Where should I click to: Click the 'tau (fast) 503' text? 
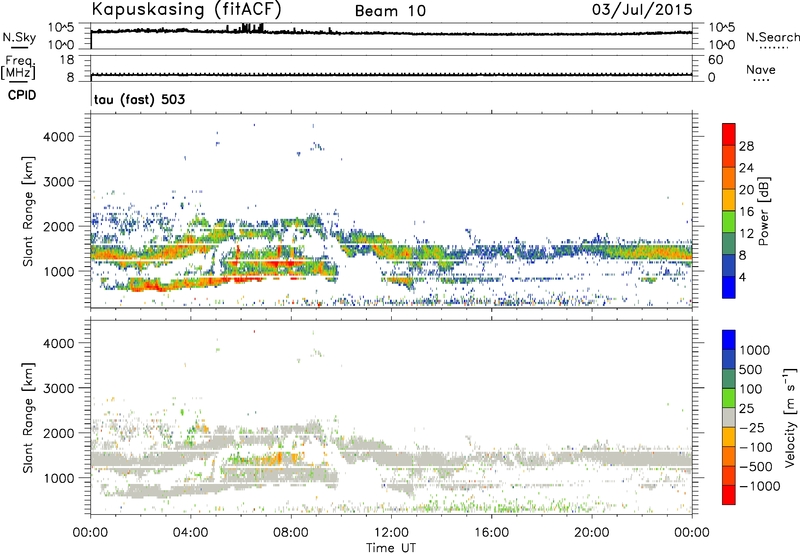tap(139, 99)
